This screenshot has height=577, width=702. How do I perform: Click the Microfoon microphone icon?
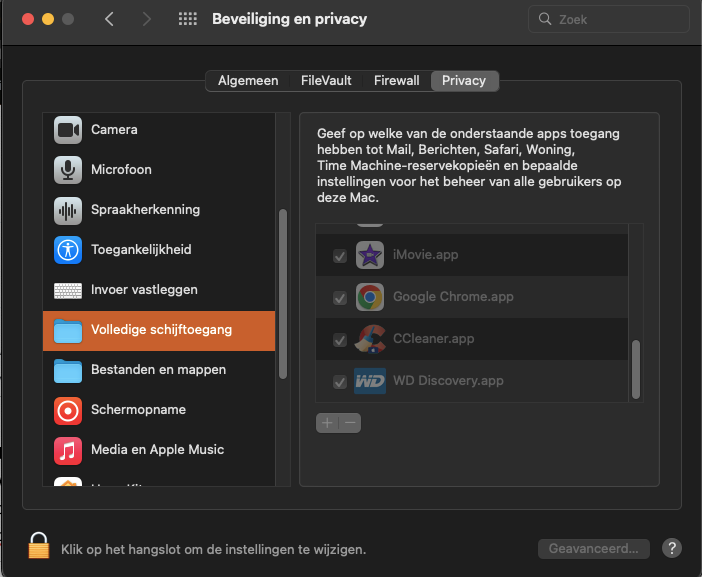click(68, 170)
